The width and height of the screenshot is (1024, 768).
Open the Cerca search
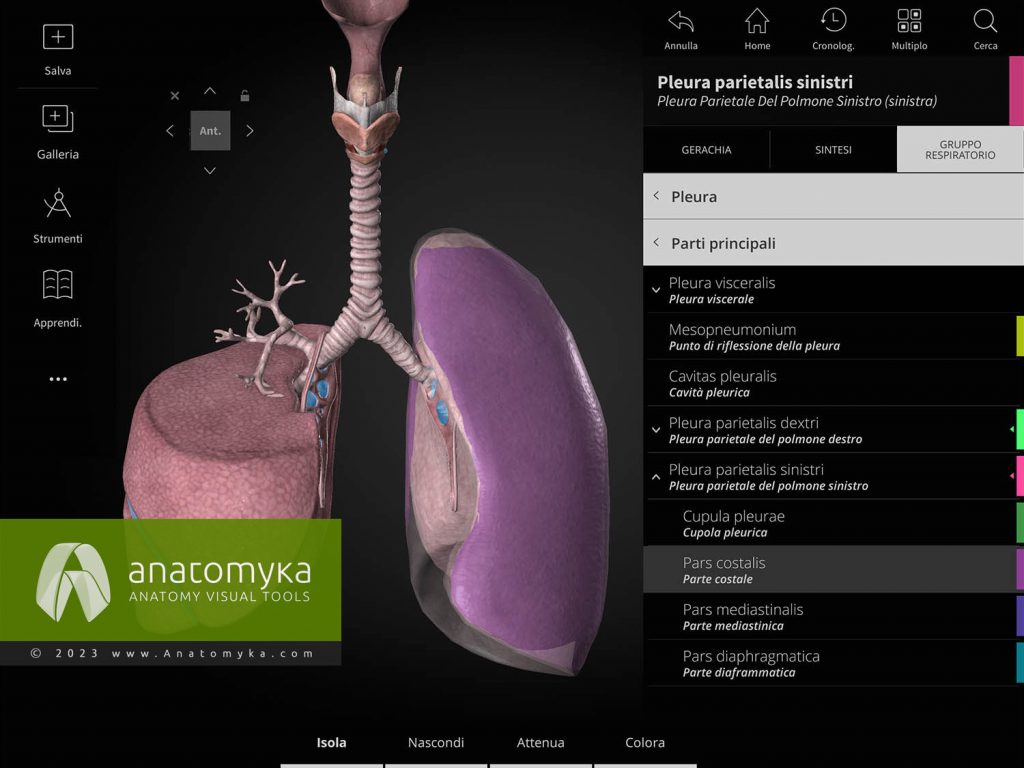pos(985,25)
